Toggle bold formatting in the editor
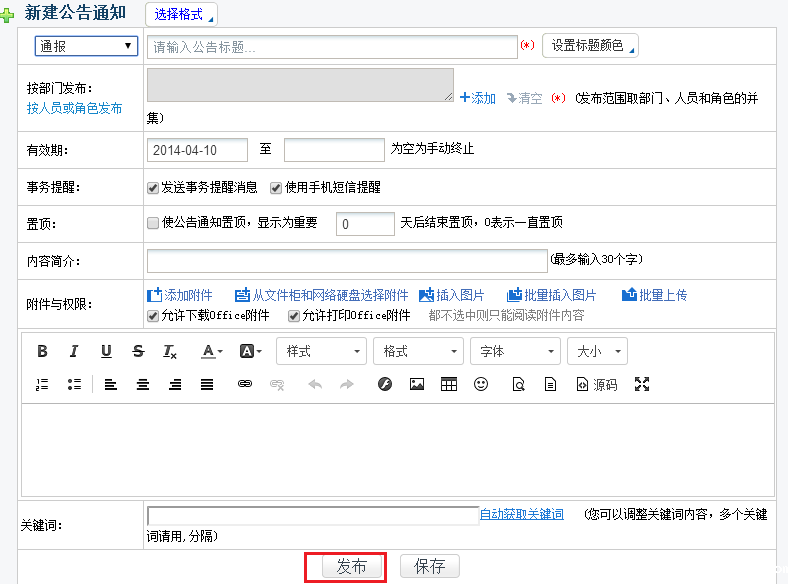Image resolution: width=788 pixels, height=585 pixels. pos(42,351)
